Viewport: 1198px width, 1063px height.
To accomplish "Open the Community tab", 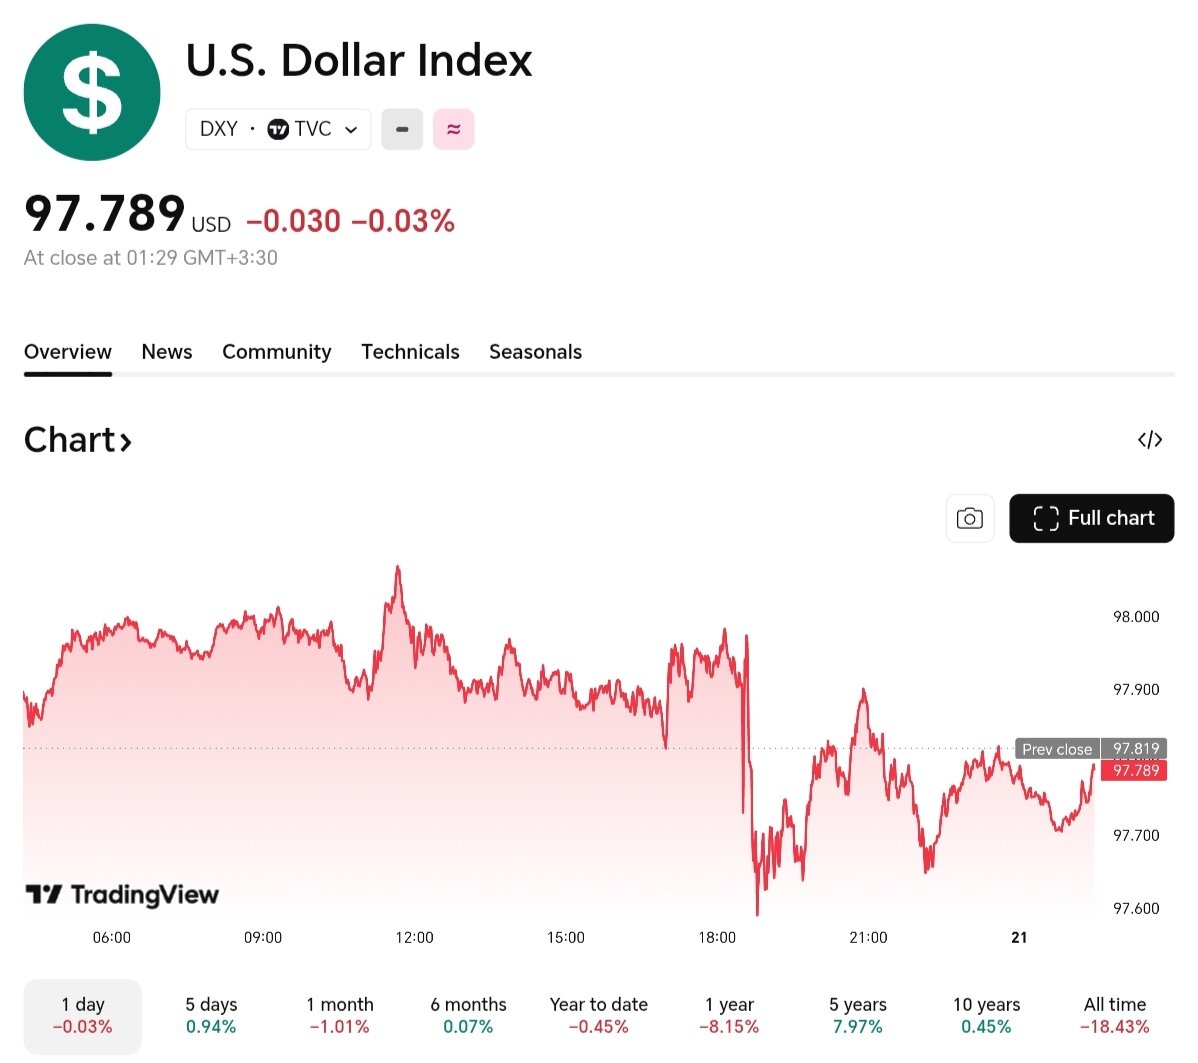I will (x=276, y=352).
